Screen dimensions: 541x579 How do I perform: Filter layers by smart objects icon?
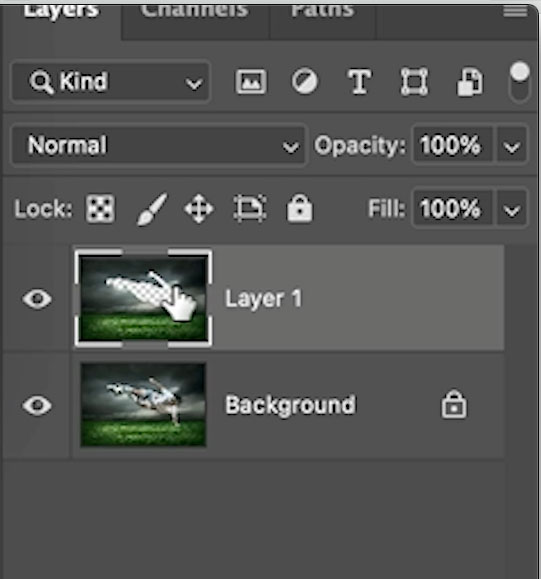pos(470,82)
